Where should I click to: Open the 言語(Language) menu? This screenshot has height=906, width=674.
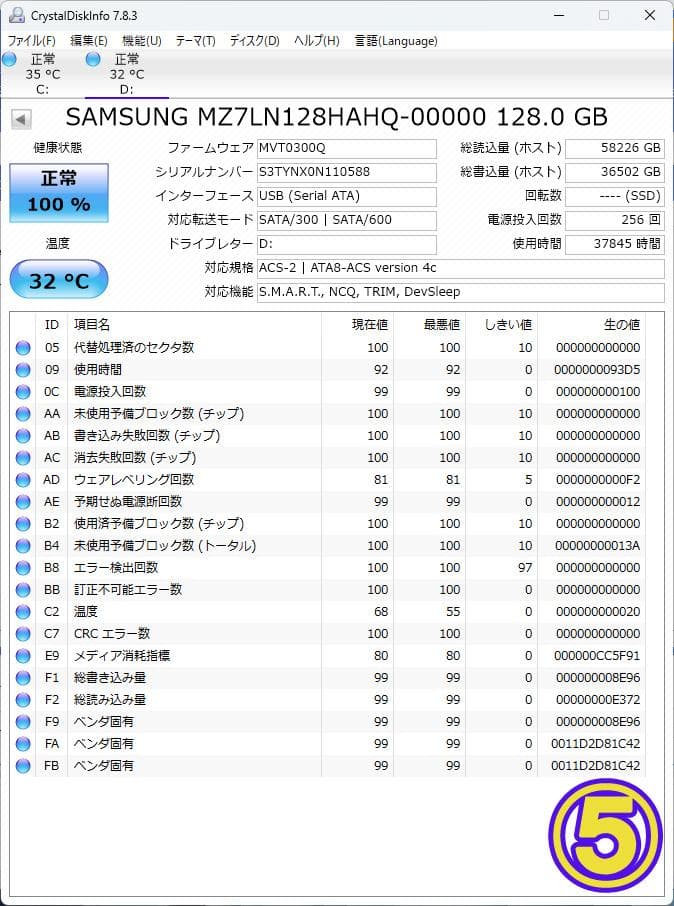click(x=396, y=41)
